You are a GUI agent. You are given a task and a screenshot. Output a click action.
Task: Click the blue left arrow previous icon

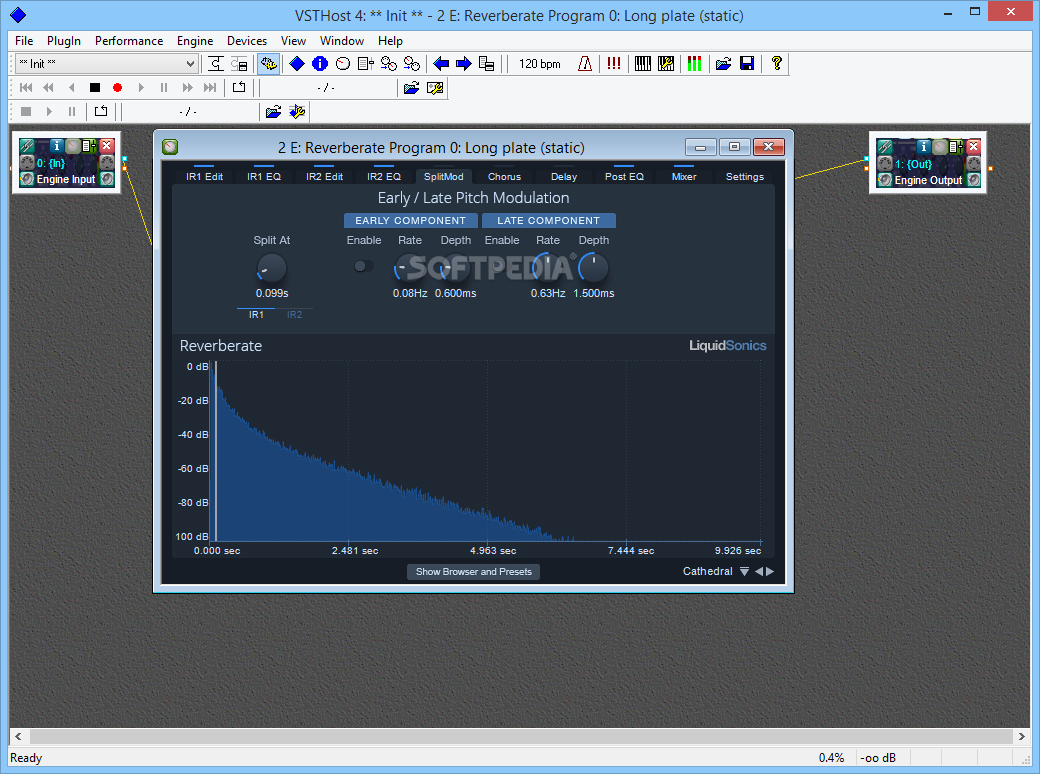[x=440, y=64]
